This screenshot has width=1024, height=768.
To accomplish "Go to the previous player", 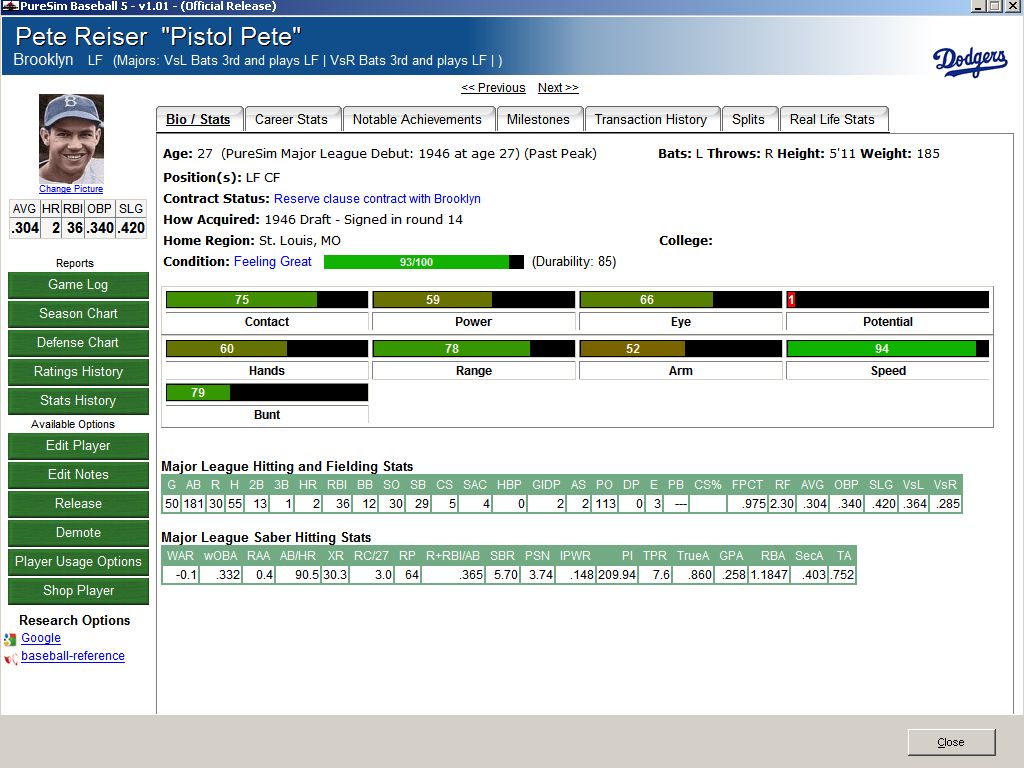I will coord(493,88).
